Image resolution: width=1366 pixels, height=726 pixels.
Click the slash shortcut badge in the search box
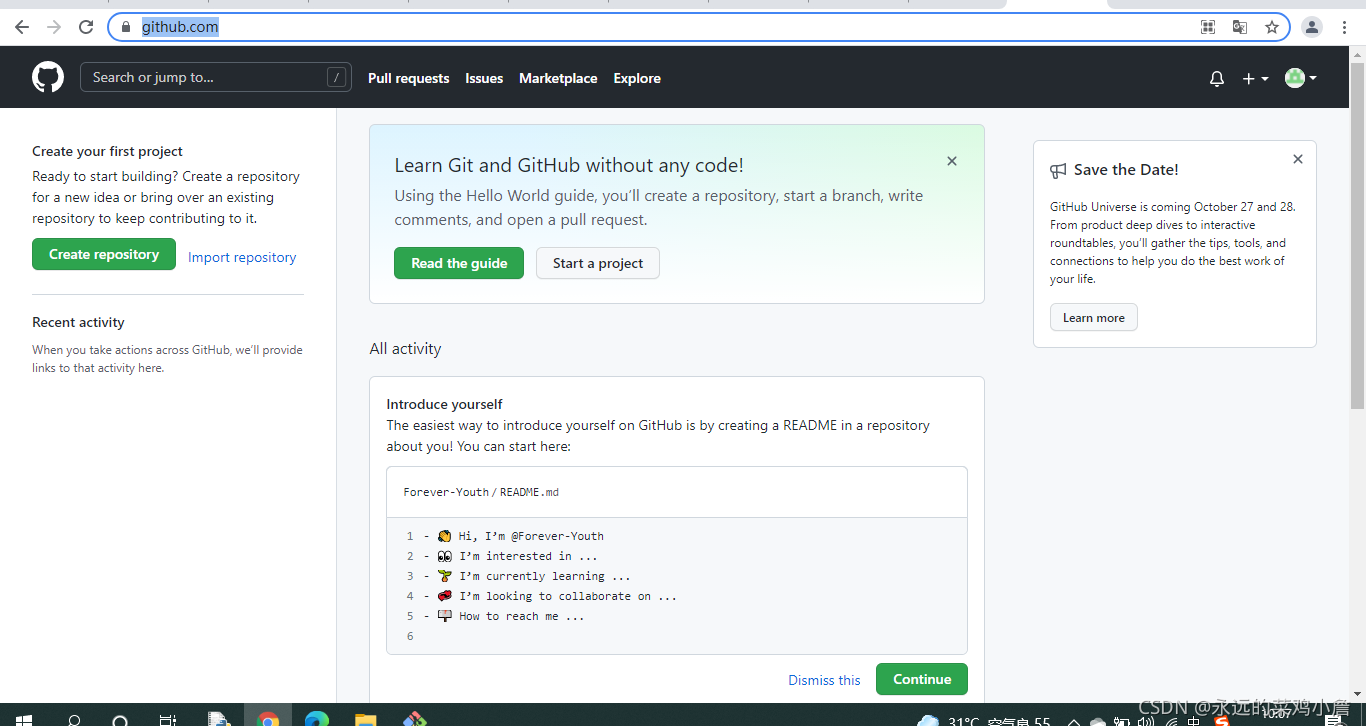(337, 78)
